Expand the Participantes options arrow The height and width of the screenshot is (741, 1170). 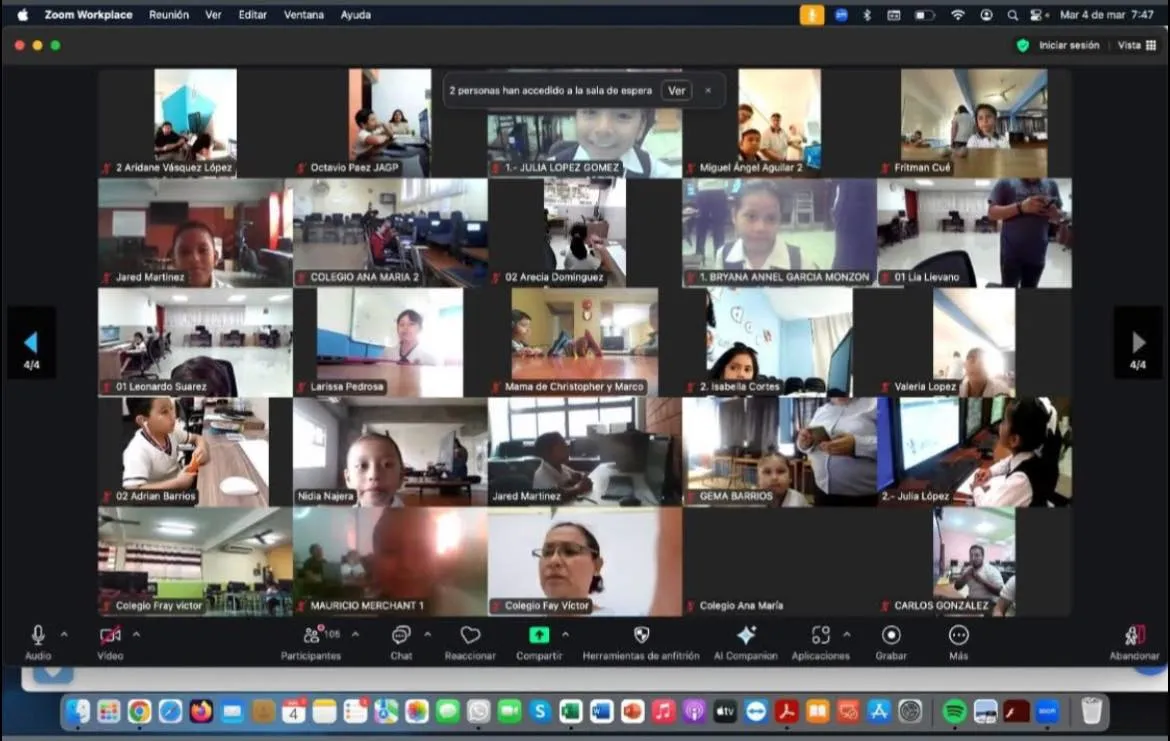click(x=355, y=634)
